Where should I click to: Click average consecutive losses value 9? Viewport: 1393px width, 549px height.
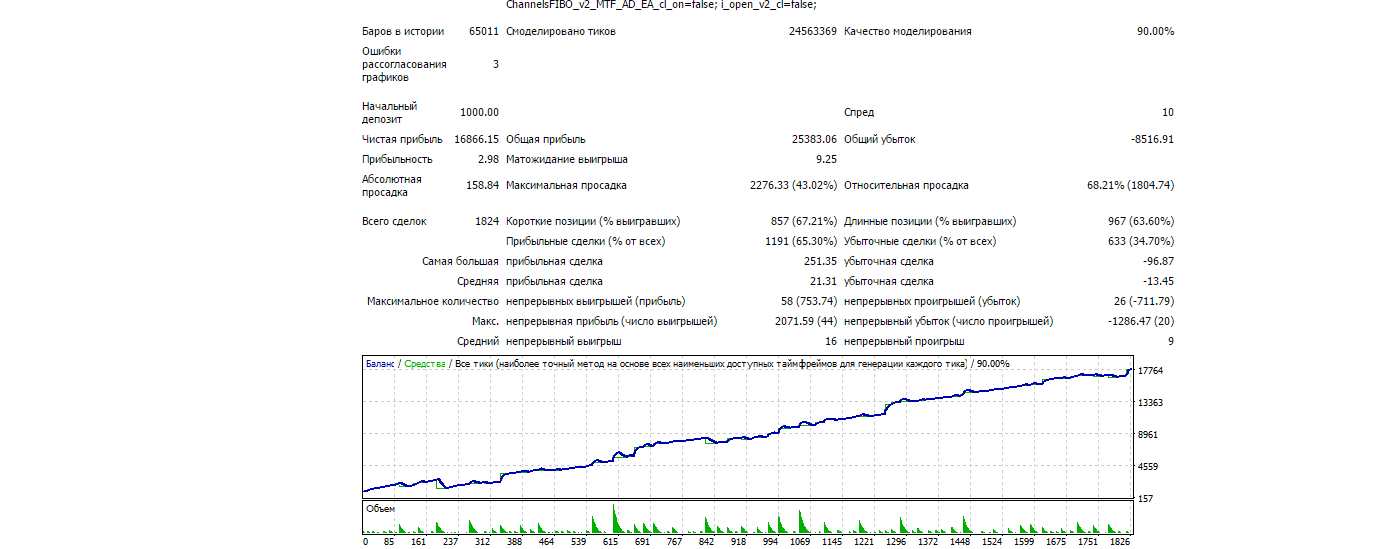pyautogui.click(x=1171, y=341)
